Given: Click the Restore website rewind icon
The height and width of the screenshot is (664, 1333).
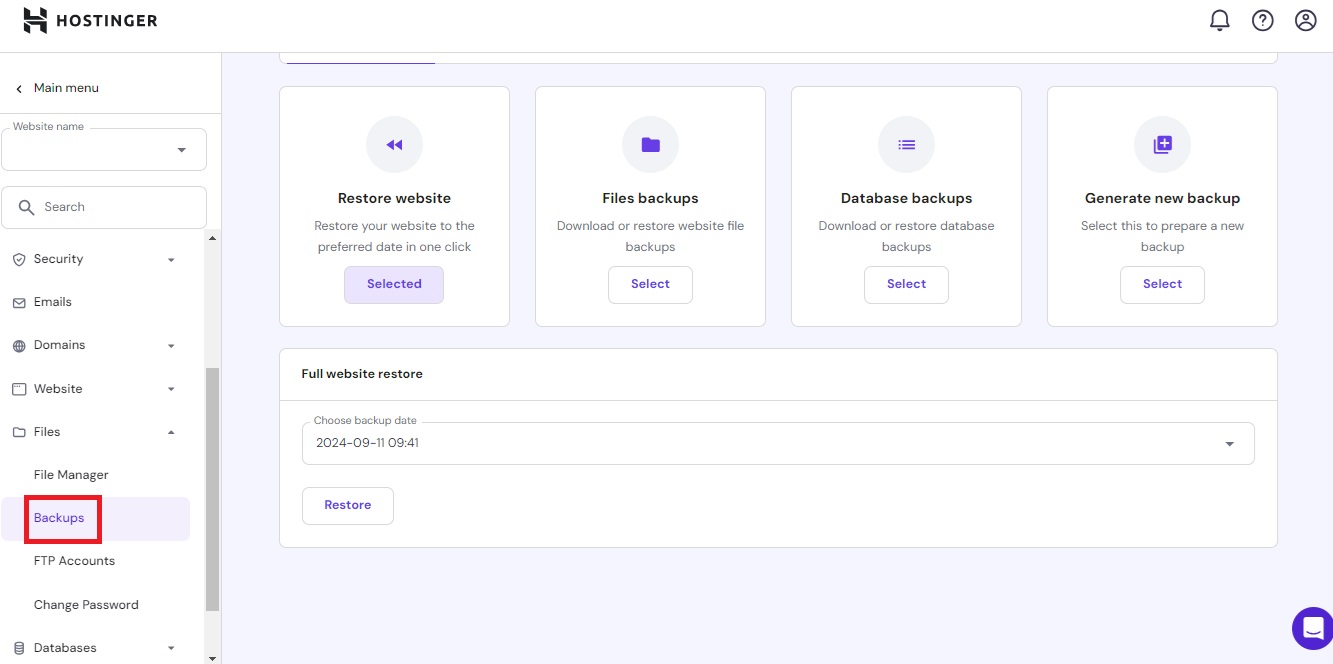Looking at the screenshot, I should pyautogui.click(x=394, y=145).
